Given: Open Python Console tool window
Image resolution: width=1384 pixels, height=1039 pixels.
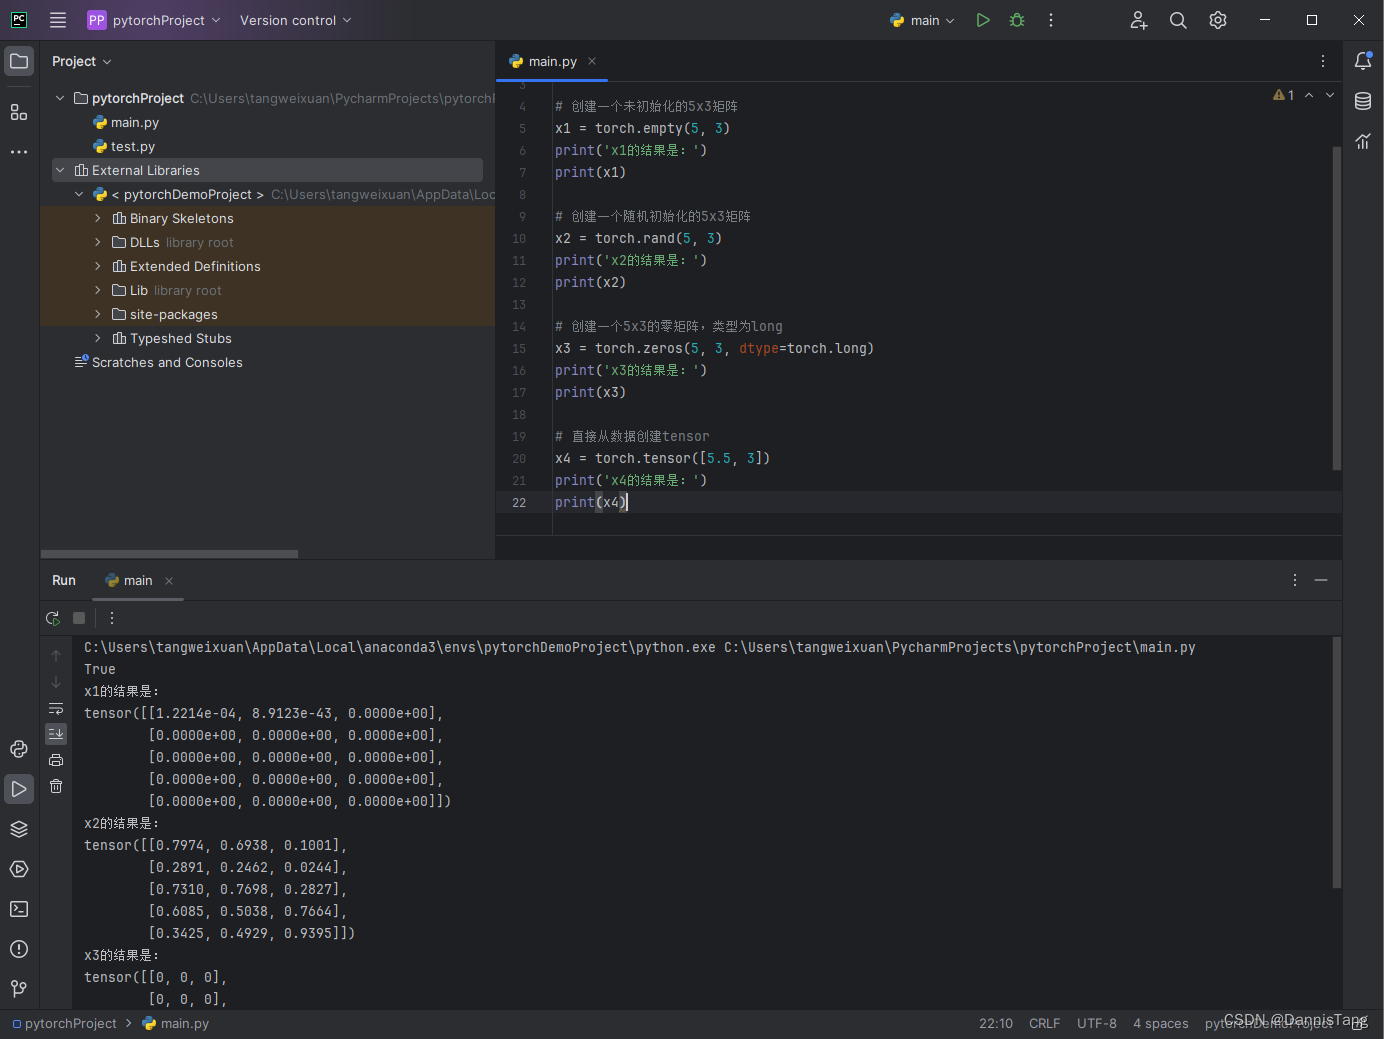Looking at the screenshot, I should pos(19,749).
